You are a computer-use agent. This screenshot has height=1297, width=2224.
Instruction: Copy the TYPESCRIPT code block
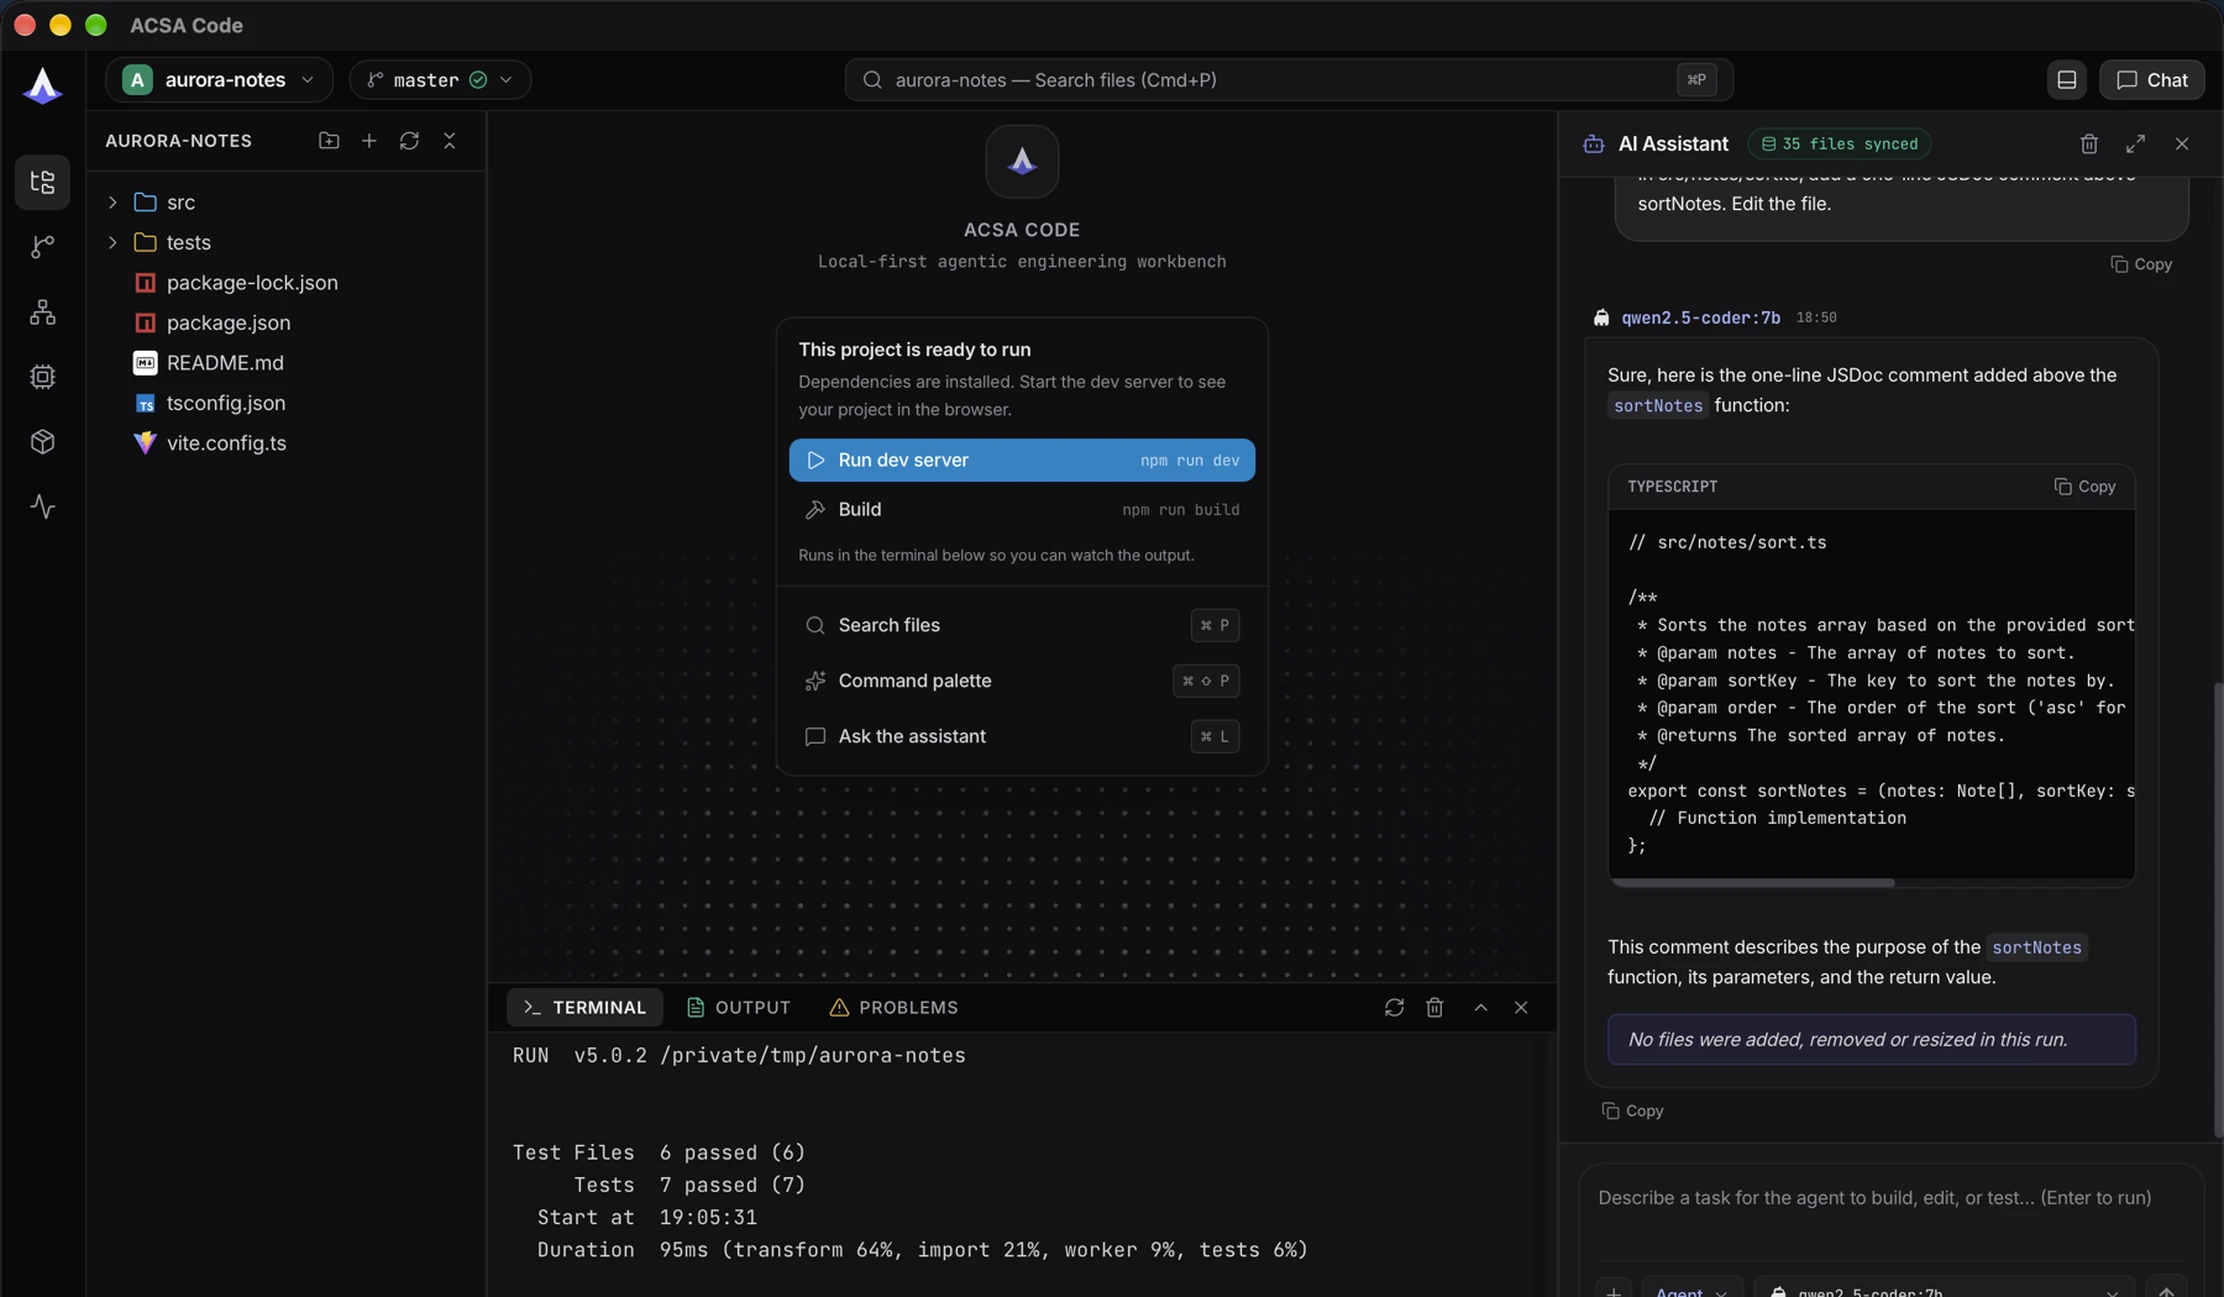2084,486
